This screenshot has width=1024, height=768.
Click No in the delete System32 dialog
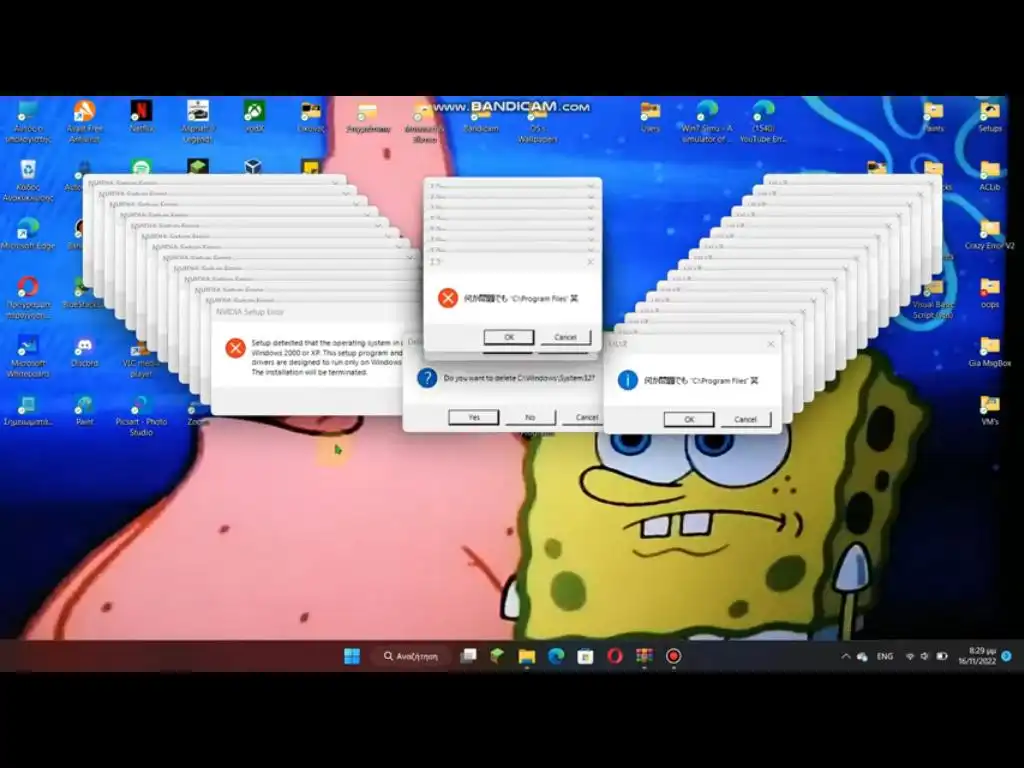[530, 417]
